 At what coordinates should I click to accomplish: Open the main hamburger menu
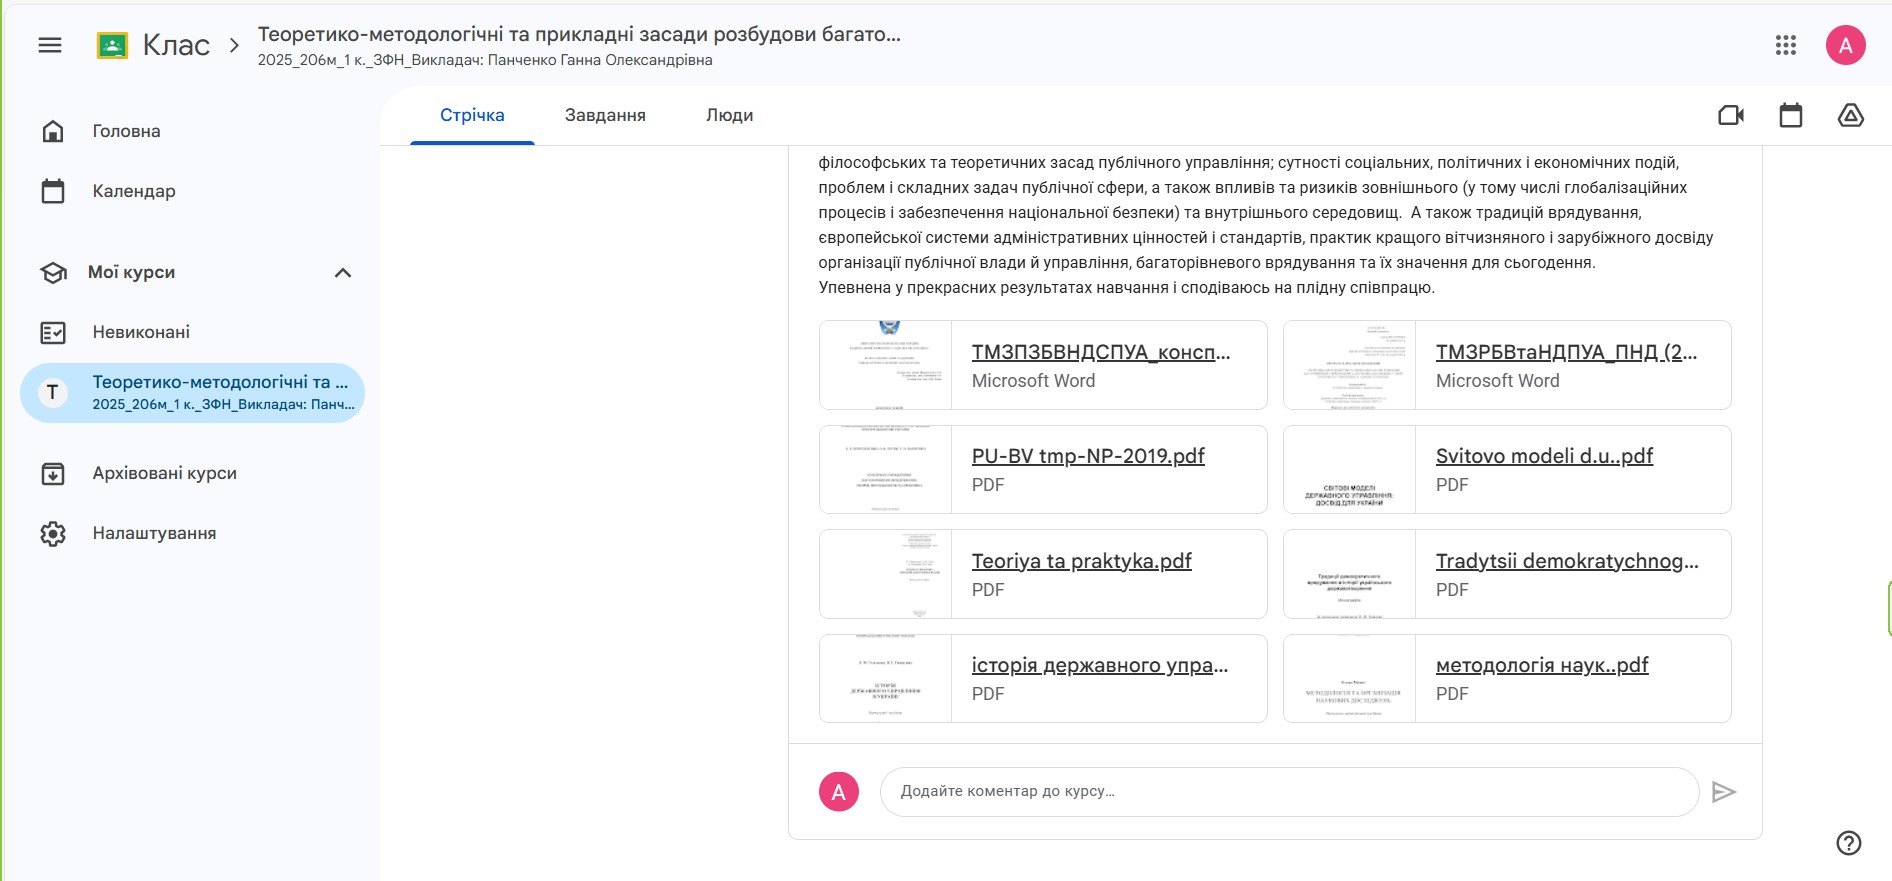(x=50, y=45)
